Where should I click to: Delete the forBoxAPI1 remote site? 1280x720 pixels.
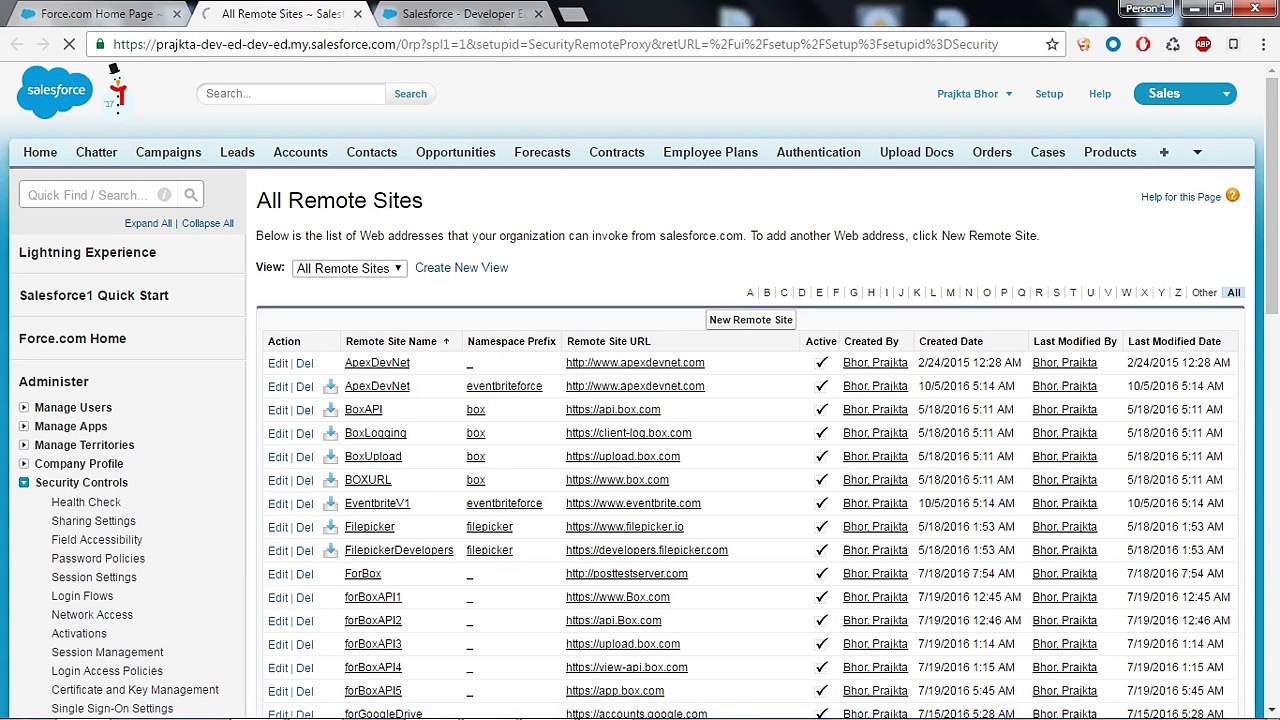click(305, 598)
